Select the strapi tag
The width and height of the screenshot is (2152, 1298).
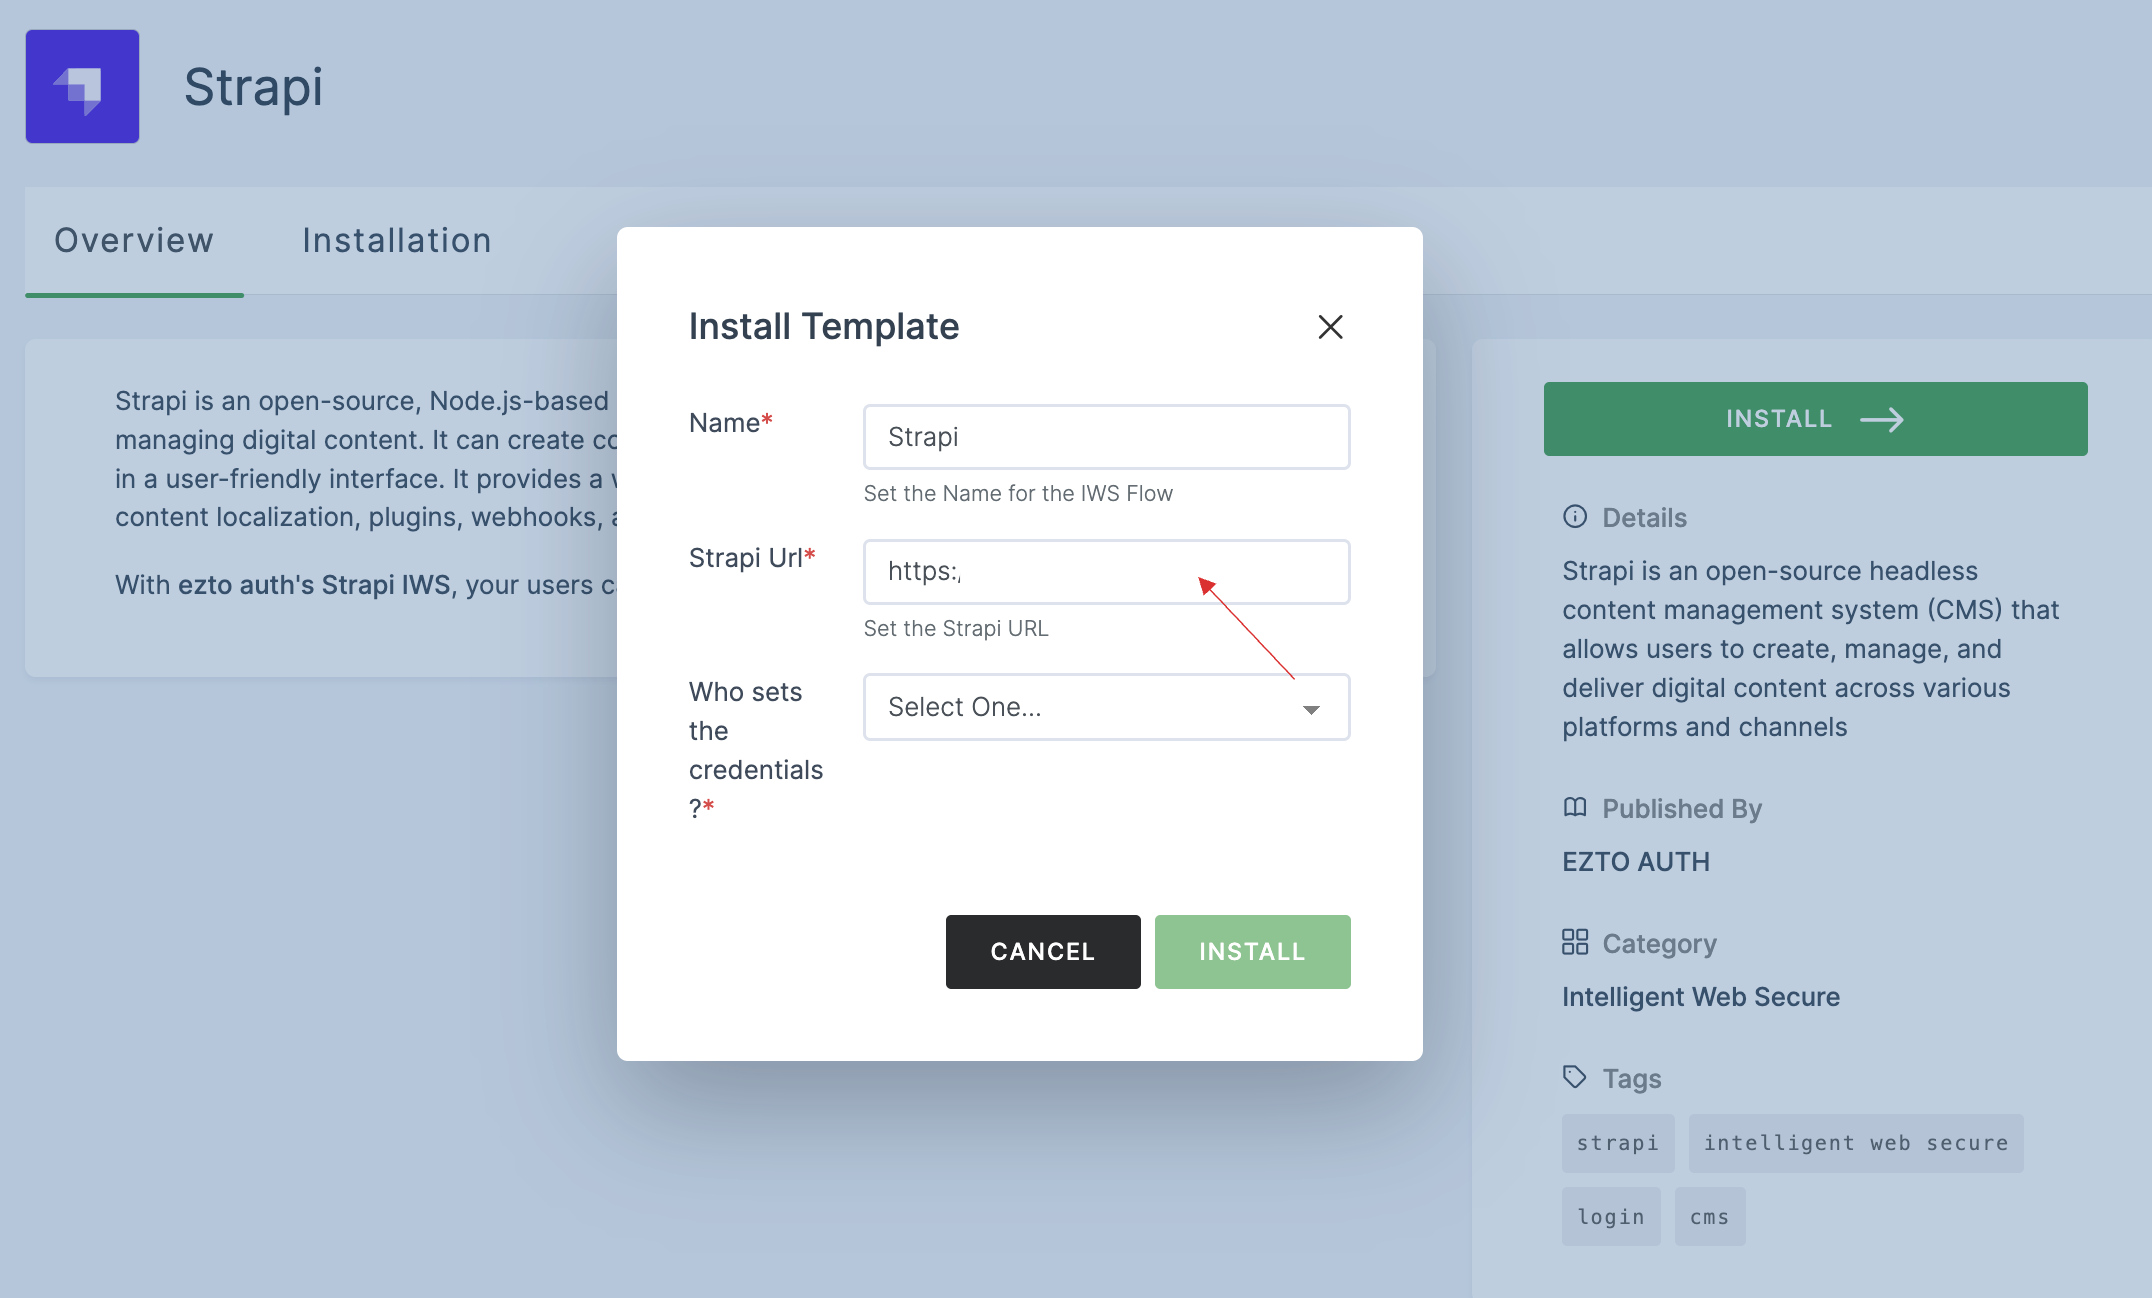[x=1618, y=1143]
